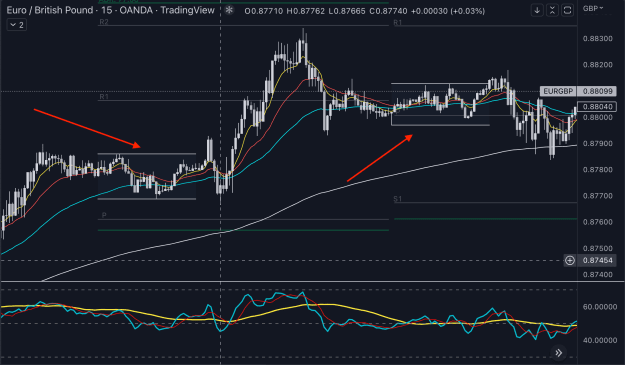This screenshot has height=365, width=625.
Task: Click the 0.87400 price scale label
Action: click(x=597, y=275)
